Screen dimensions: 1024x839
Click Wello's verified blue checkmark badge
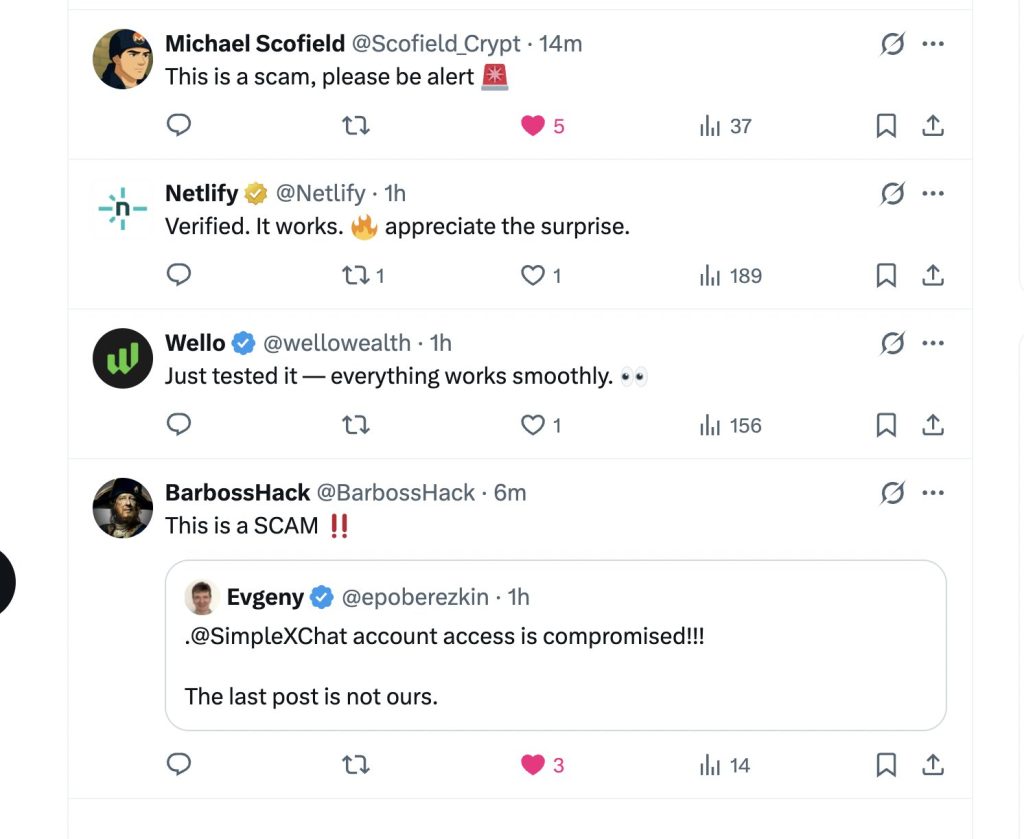click(x=243, y=342)
